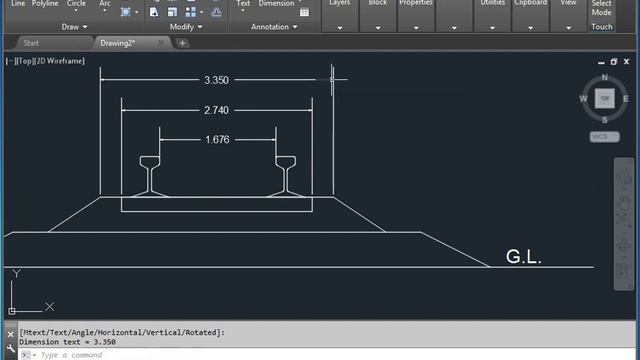Select the 2.740 dimension text

tap(216, 111)
